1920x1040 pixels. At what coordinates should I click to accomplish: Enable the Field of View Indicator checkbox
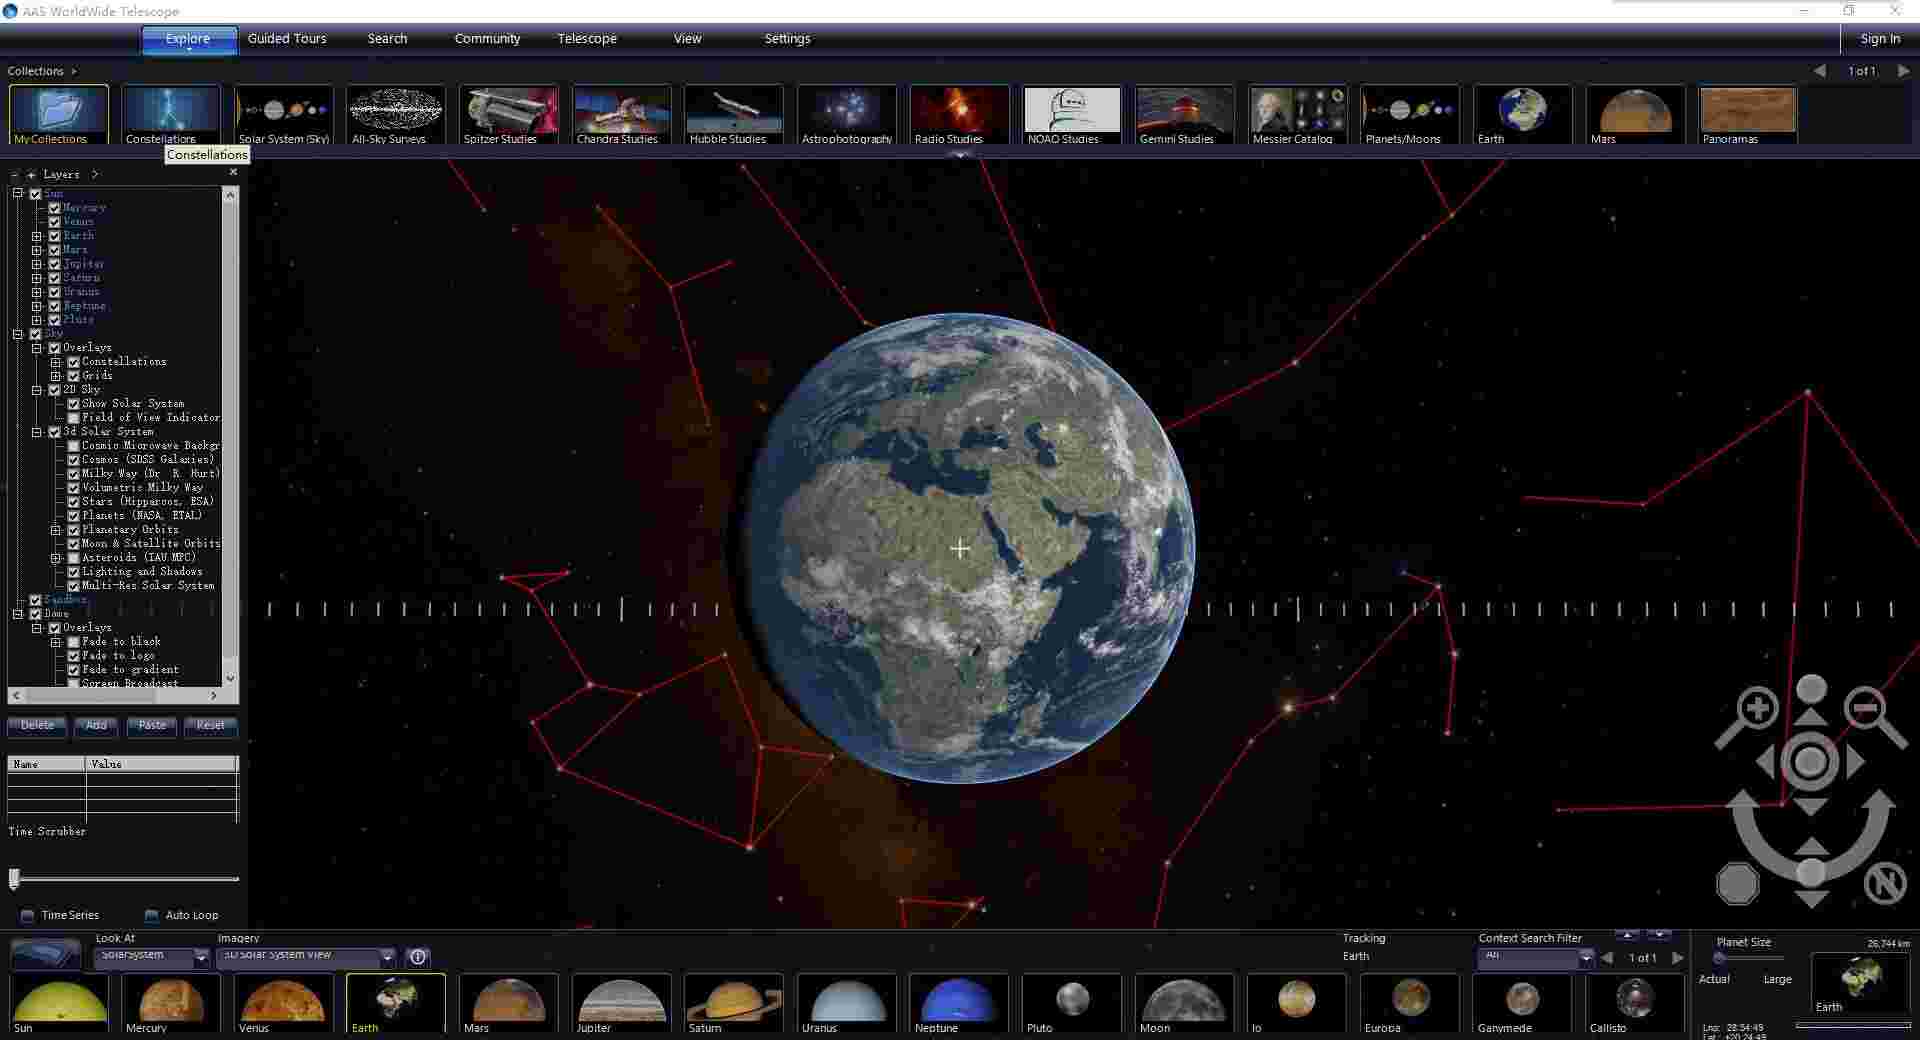[x=72, y=418]
